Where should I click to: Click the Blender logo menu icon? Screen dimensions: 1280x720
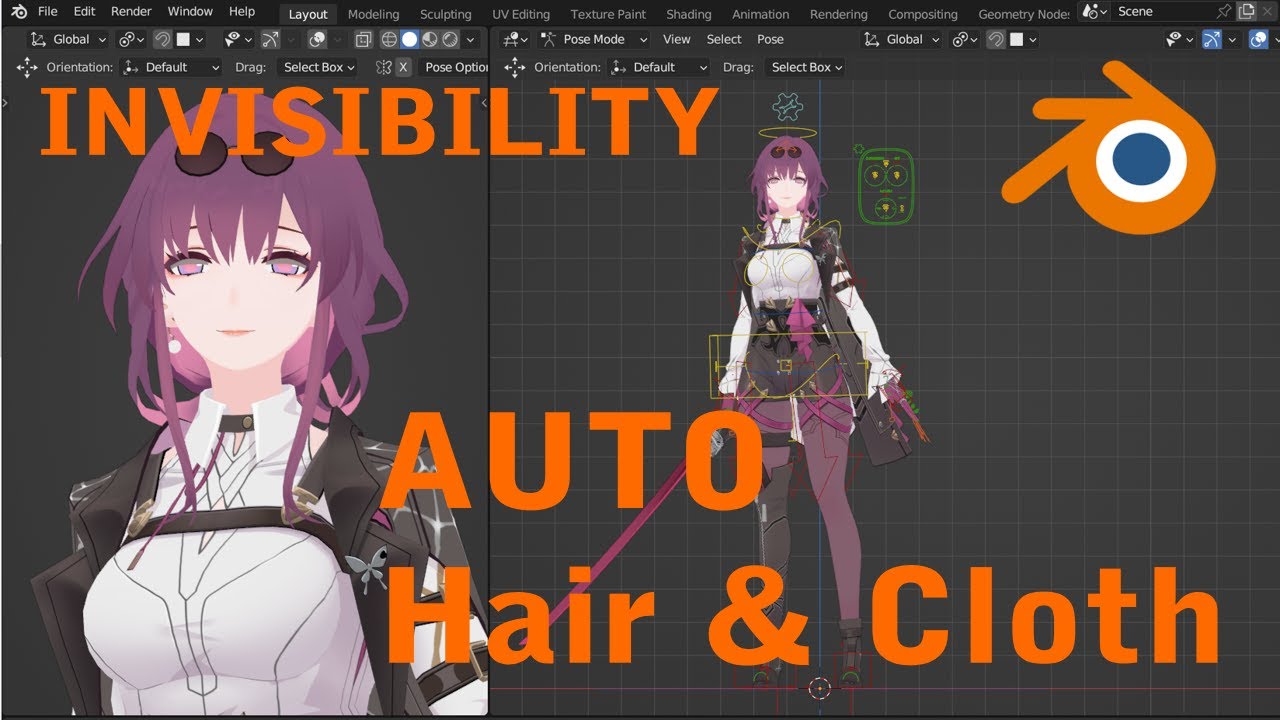(18, 12)
